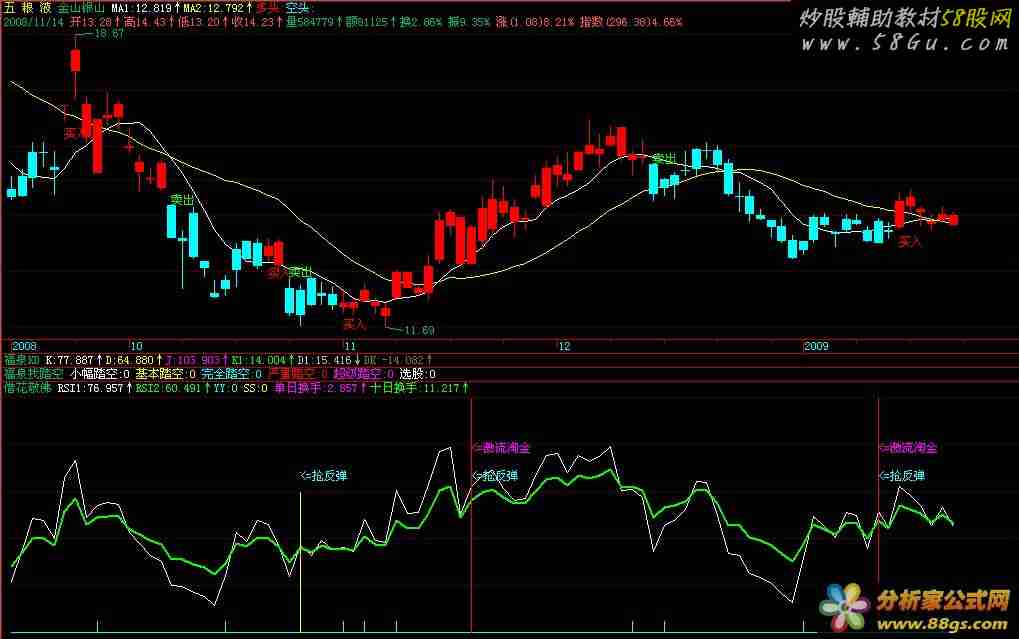The height and width of the screenshot is (639, 1019).
Task: Click the K:77.887 value
Action: click(x=70, y=359)
